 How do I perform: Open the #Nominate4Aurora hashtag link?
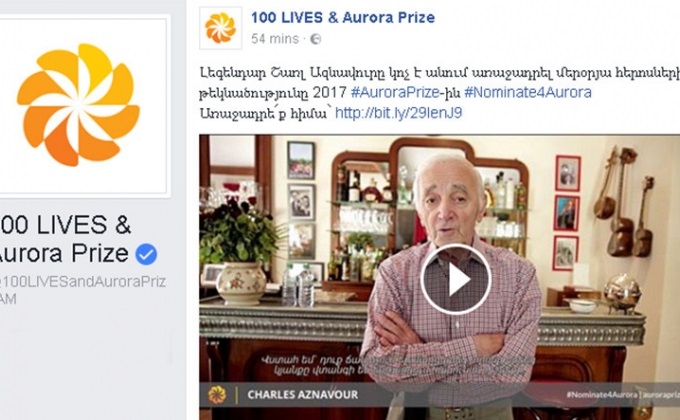(528, 92)
